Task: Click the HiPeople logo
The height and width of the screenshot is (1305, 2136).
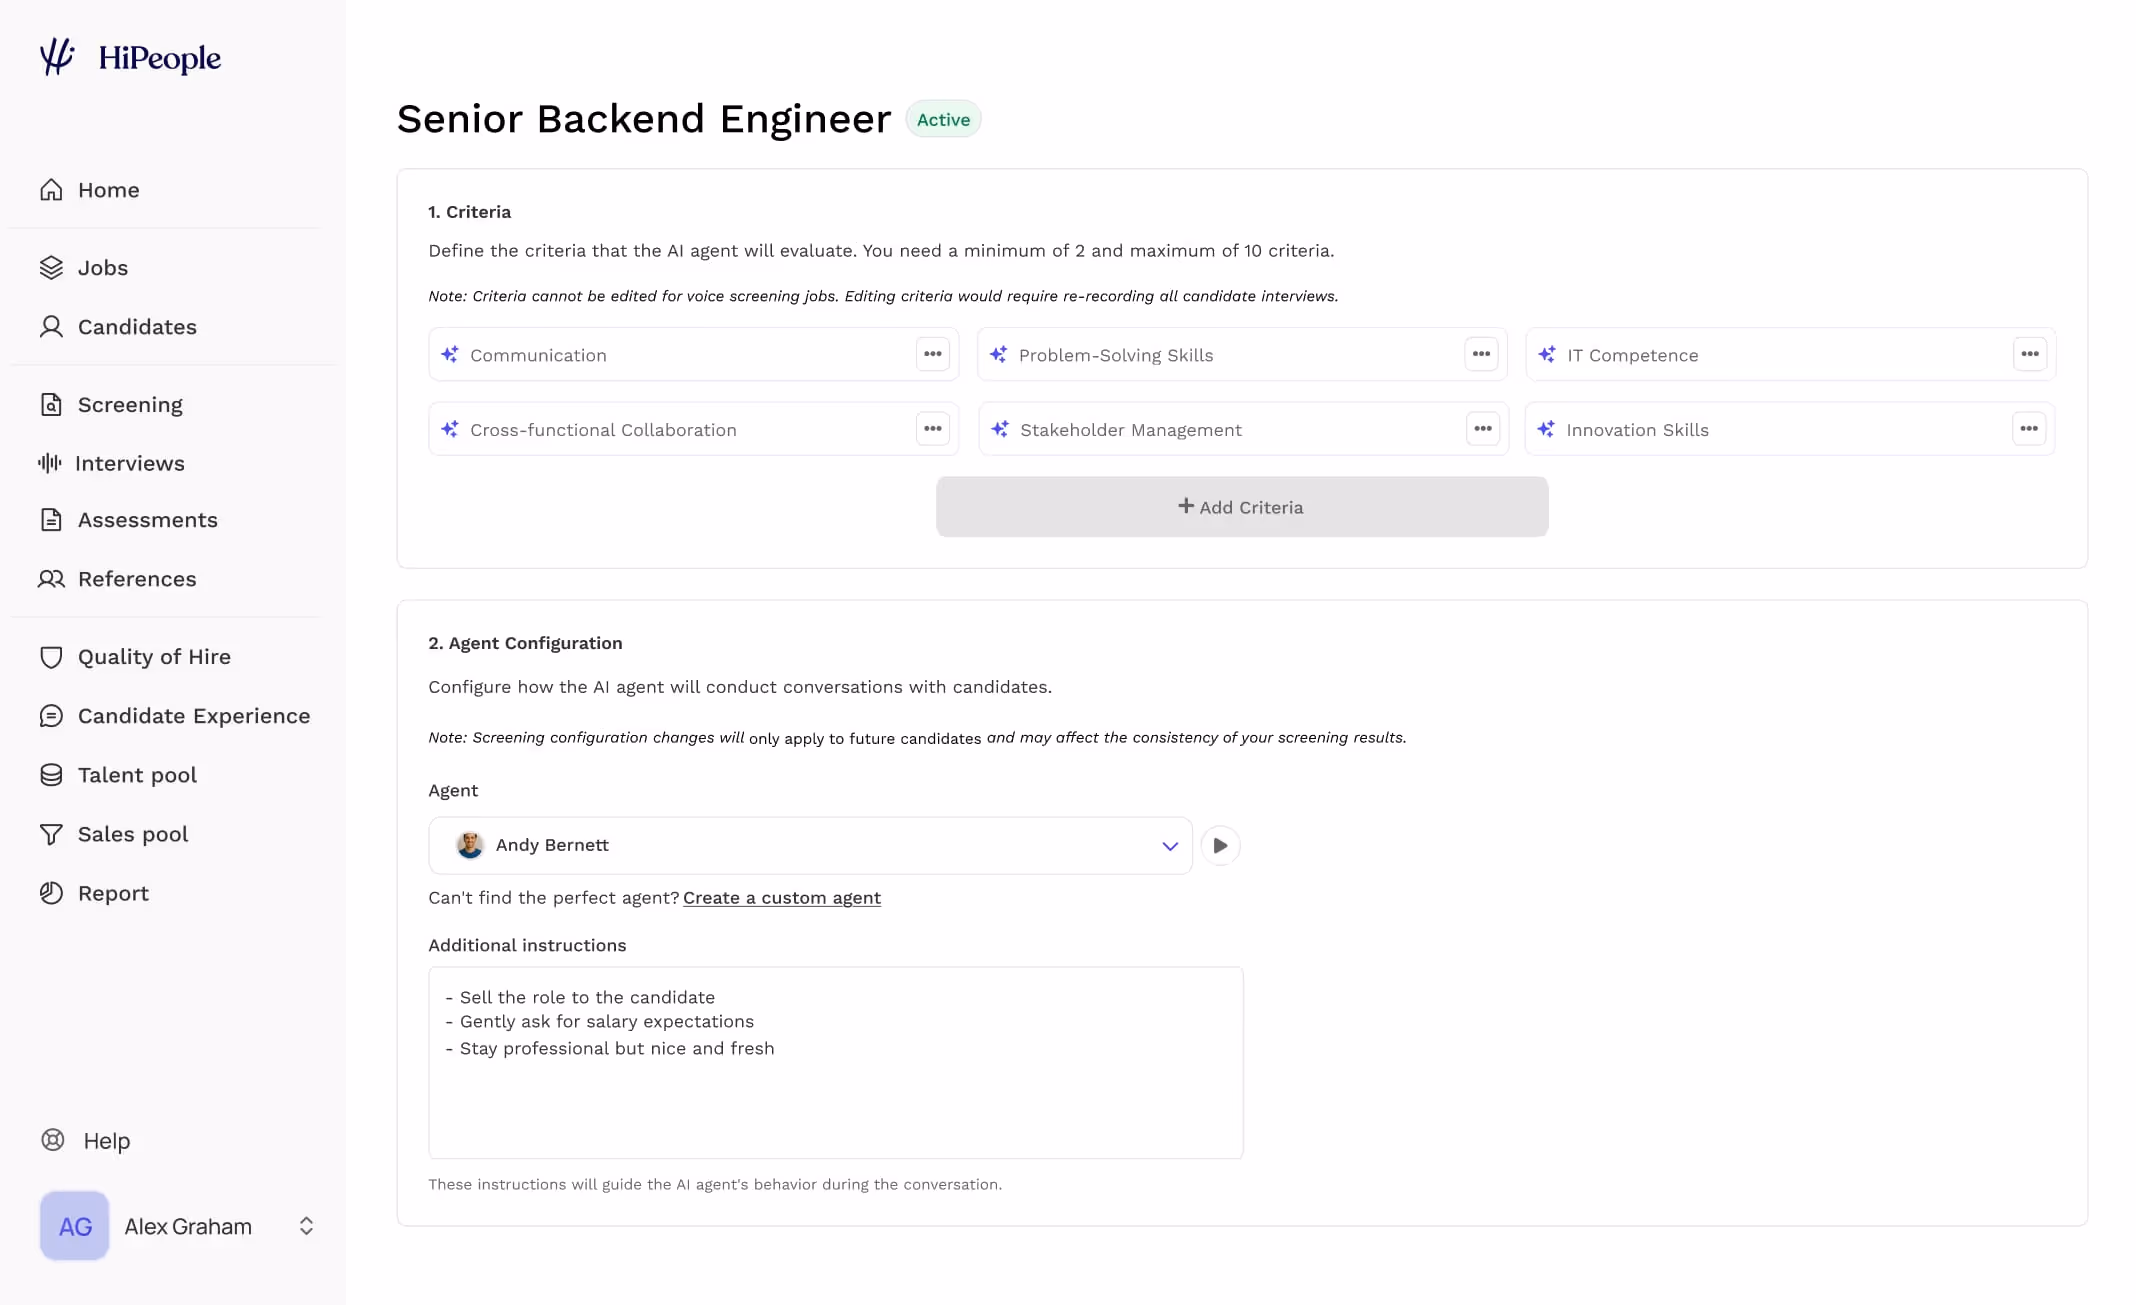Action: [x=129, y=57]
